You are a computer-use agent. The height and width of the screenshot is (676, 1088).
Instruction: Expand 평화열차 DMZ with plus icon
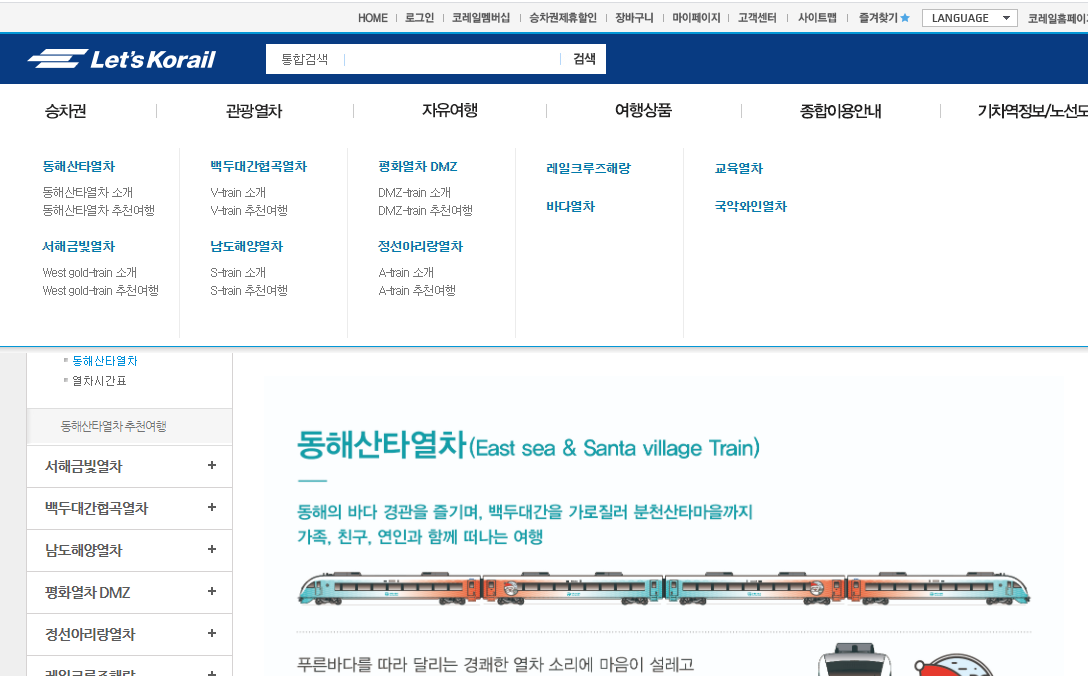pyautogui.click(x=212, y=591)
